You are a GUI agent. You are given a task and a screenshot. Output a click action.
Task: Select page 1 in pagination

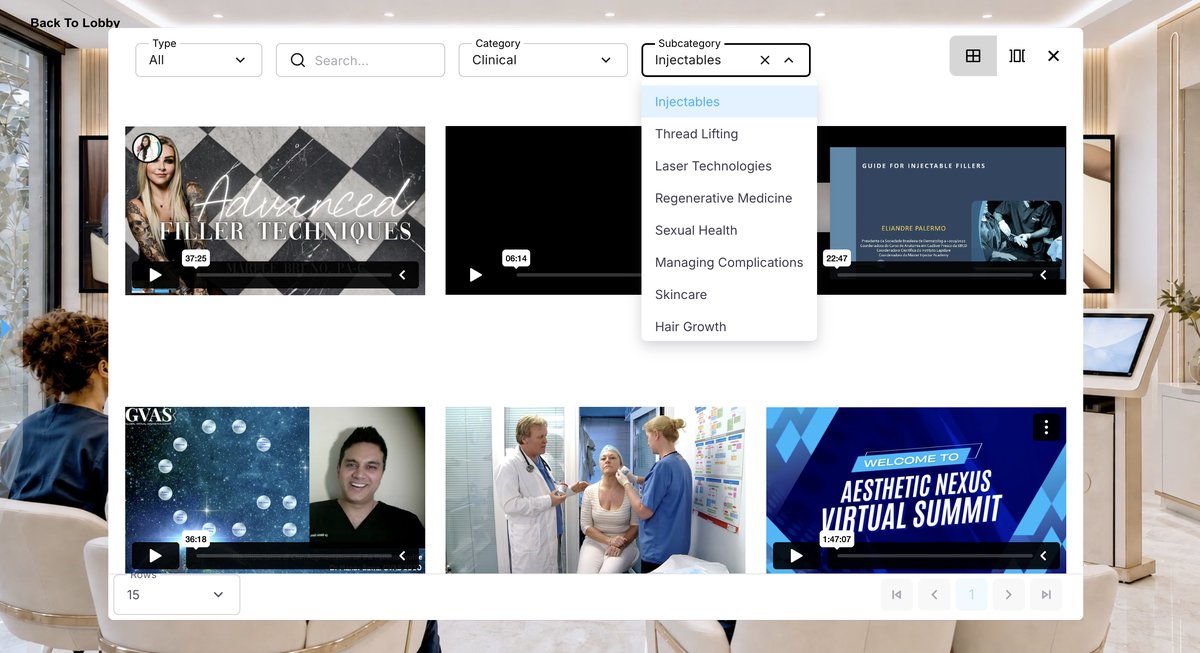[x=971, y=595]
